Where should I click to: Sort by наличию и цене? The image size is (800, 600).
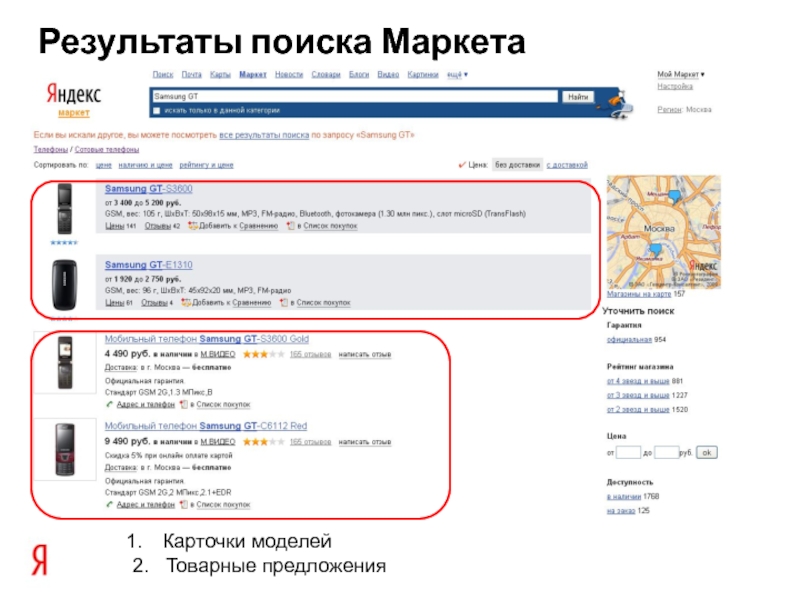tap(145, 165)
